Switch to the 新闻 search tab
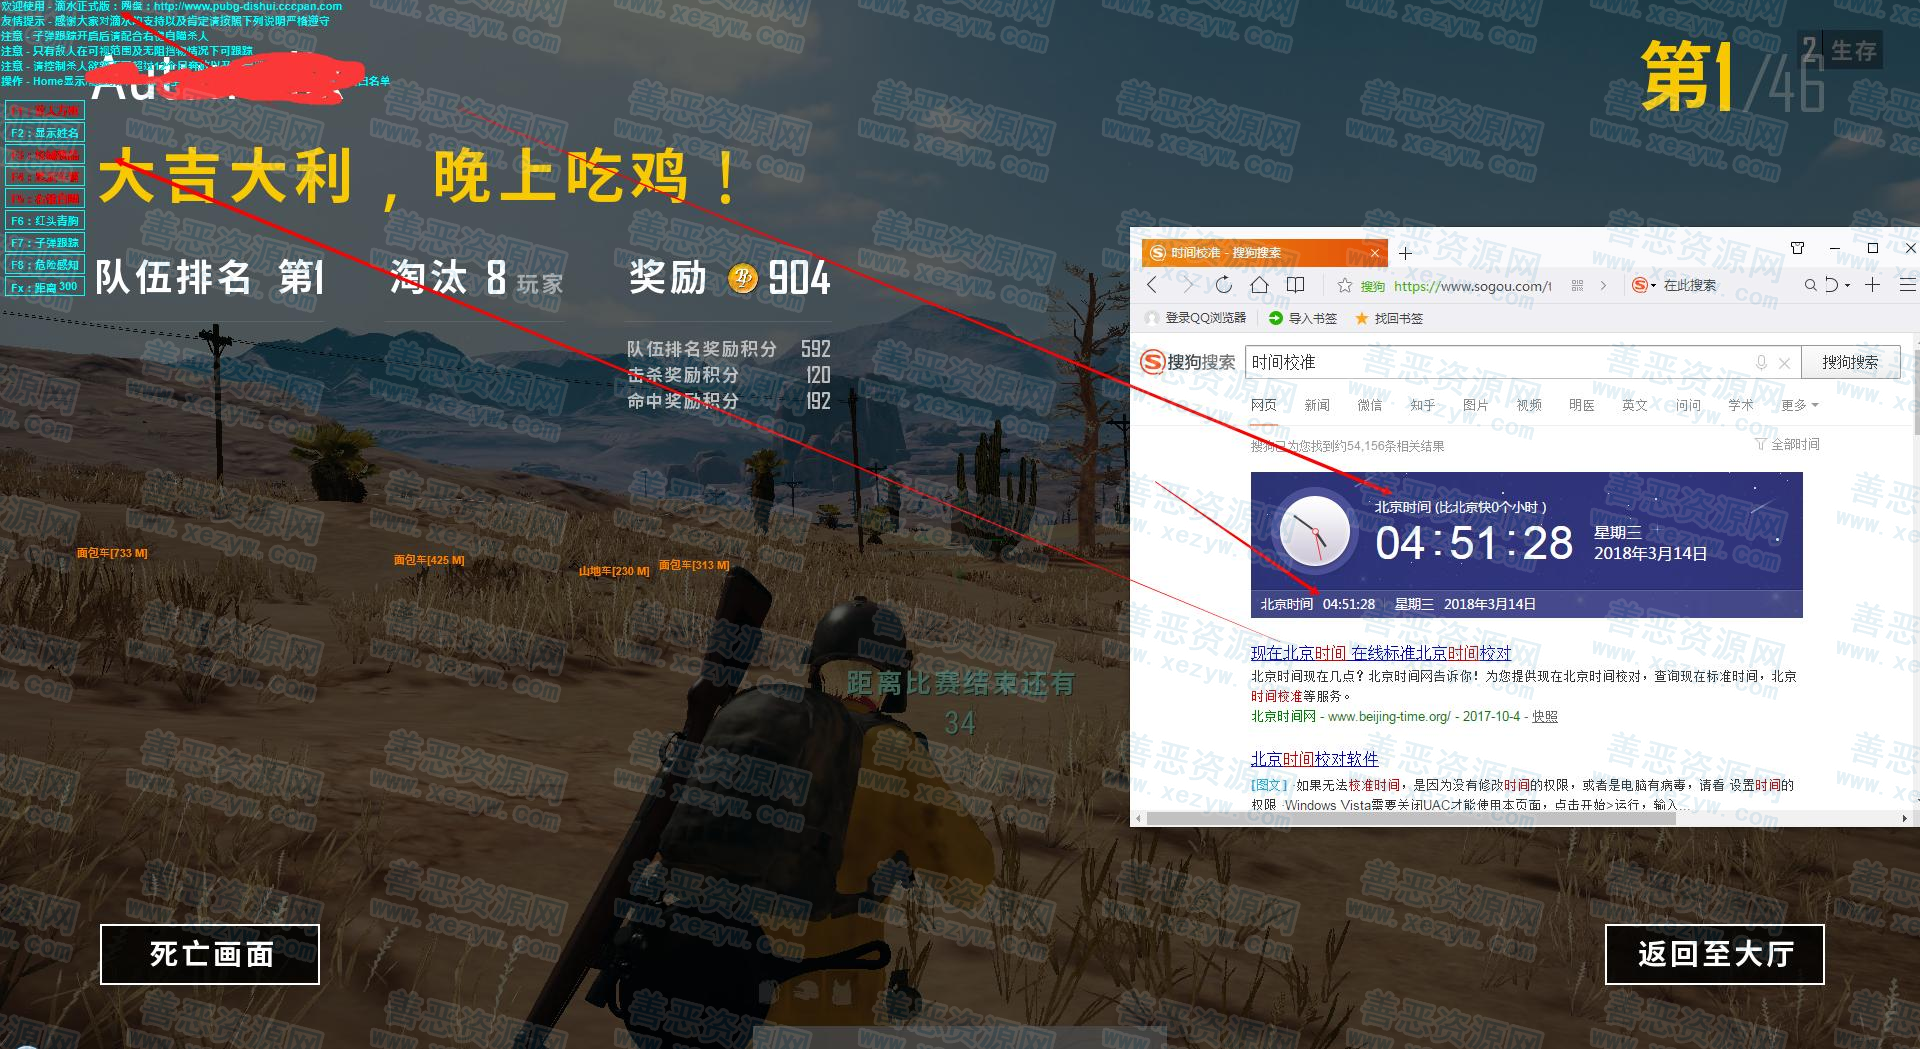Image resolution: width=1920 pixels, height=1049 pixels. (1316, 405)
